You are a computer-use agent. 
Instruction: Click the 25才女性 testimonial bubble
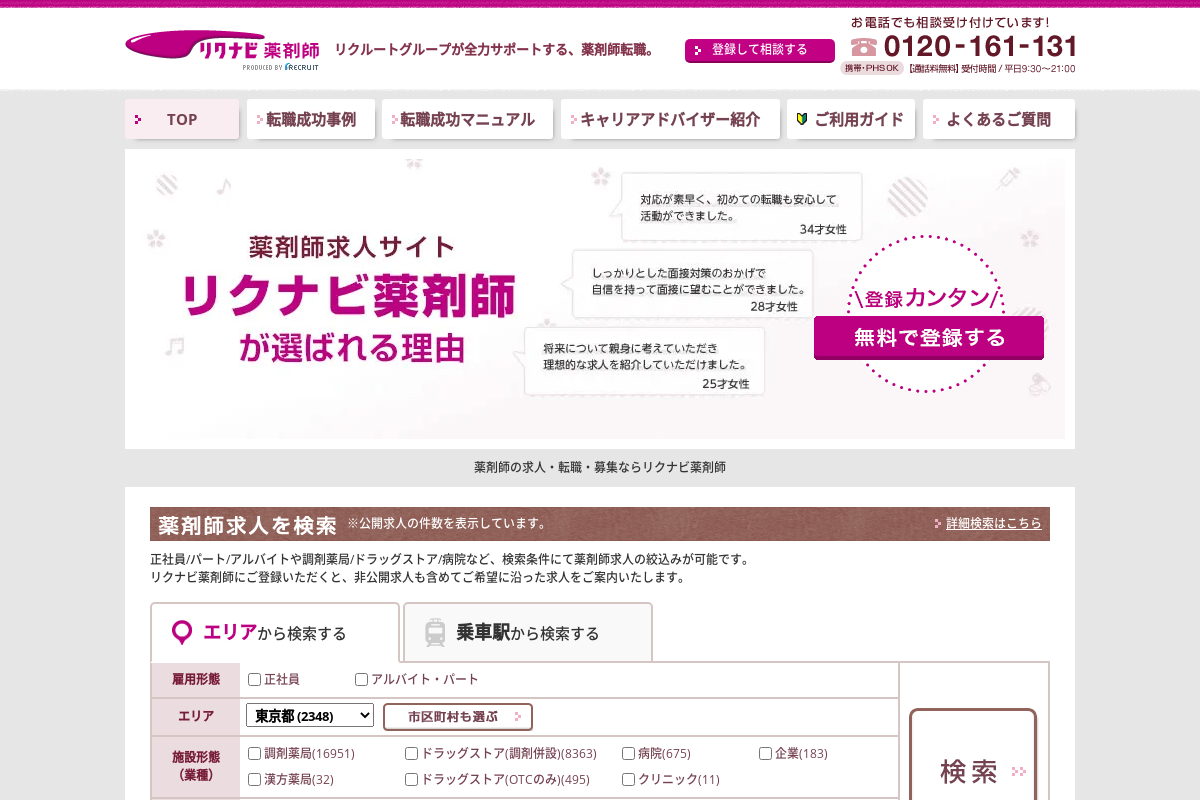pos(643,361)
